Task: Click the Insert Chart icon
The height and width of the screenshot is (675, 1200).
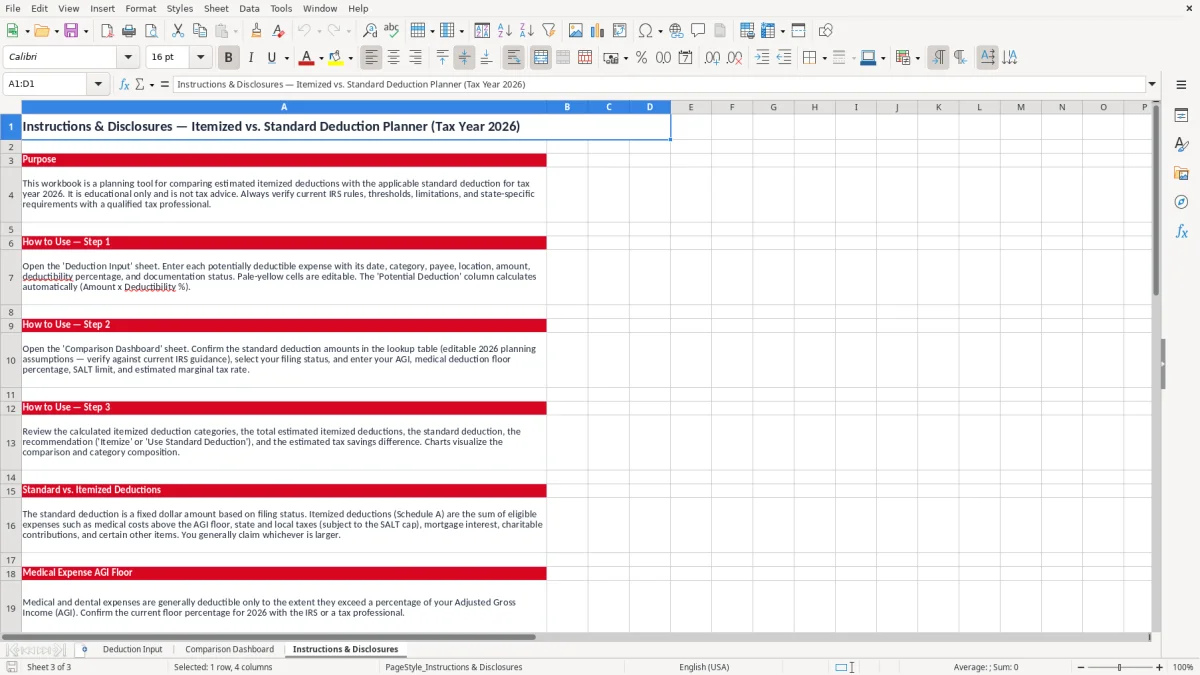Action: pos(598,31)
